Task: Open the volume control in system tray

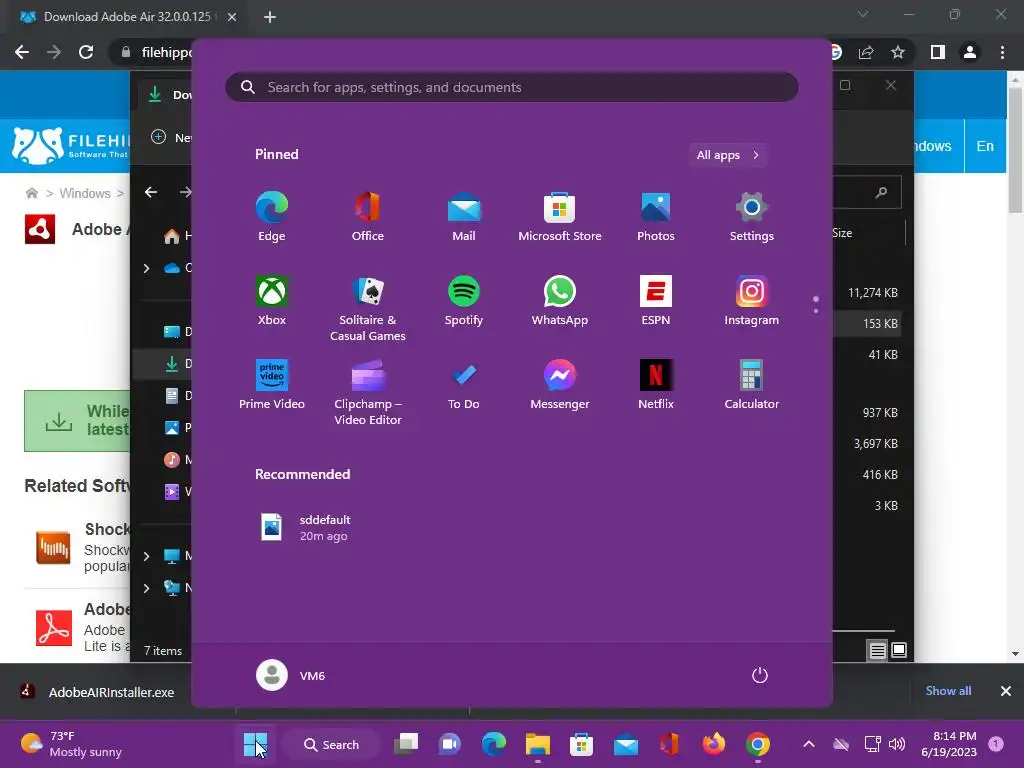Action: point(897,744)
